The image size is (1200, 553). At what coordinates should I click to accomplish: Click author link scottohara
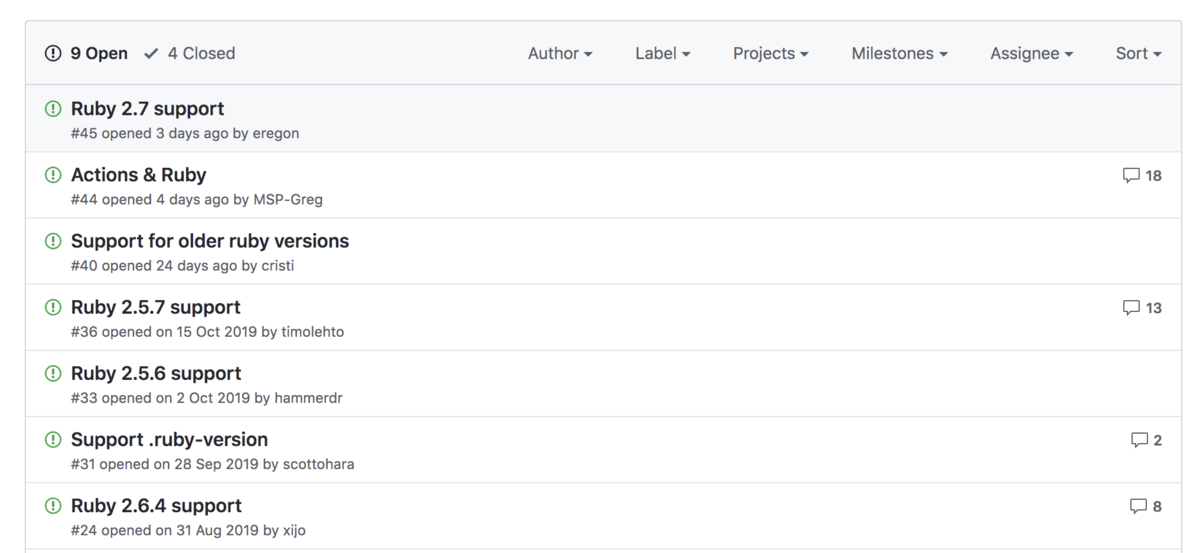(319, 464)
